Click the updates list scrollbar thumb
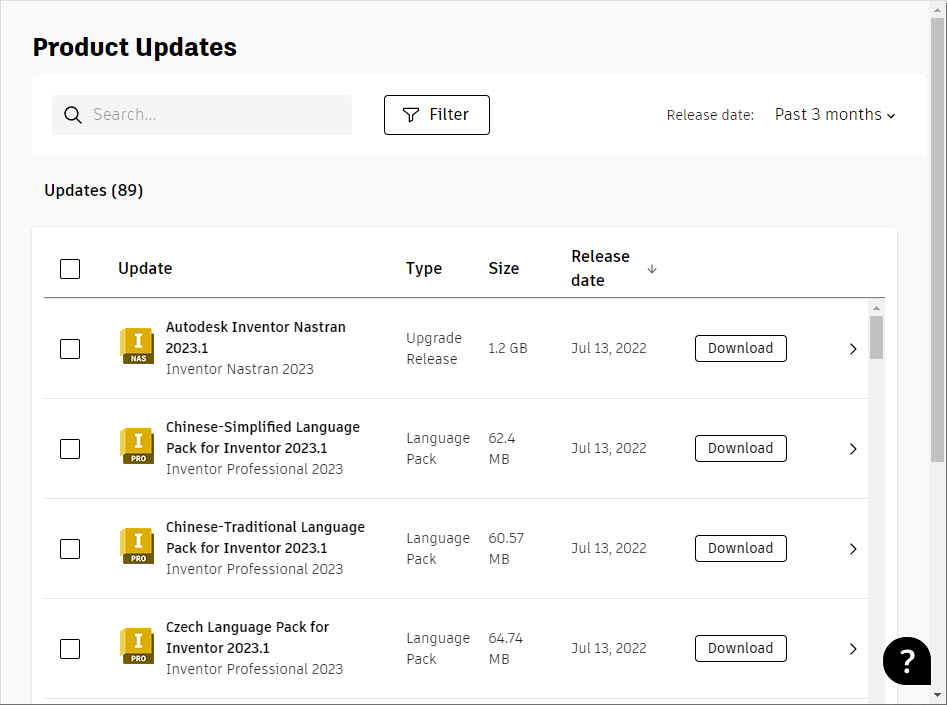Image resolution: width=947 pixels, height=705 pixels. (x=876, y=337)
